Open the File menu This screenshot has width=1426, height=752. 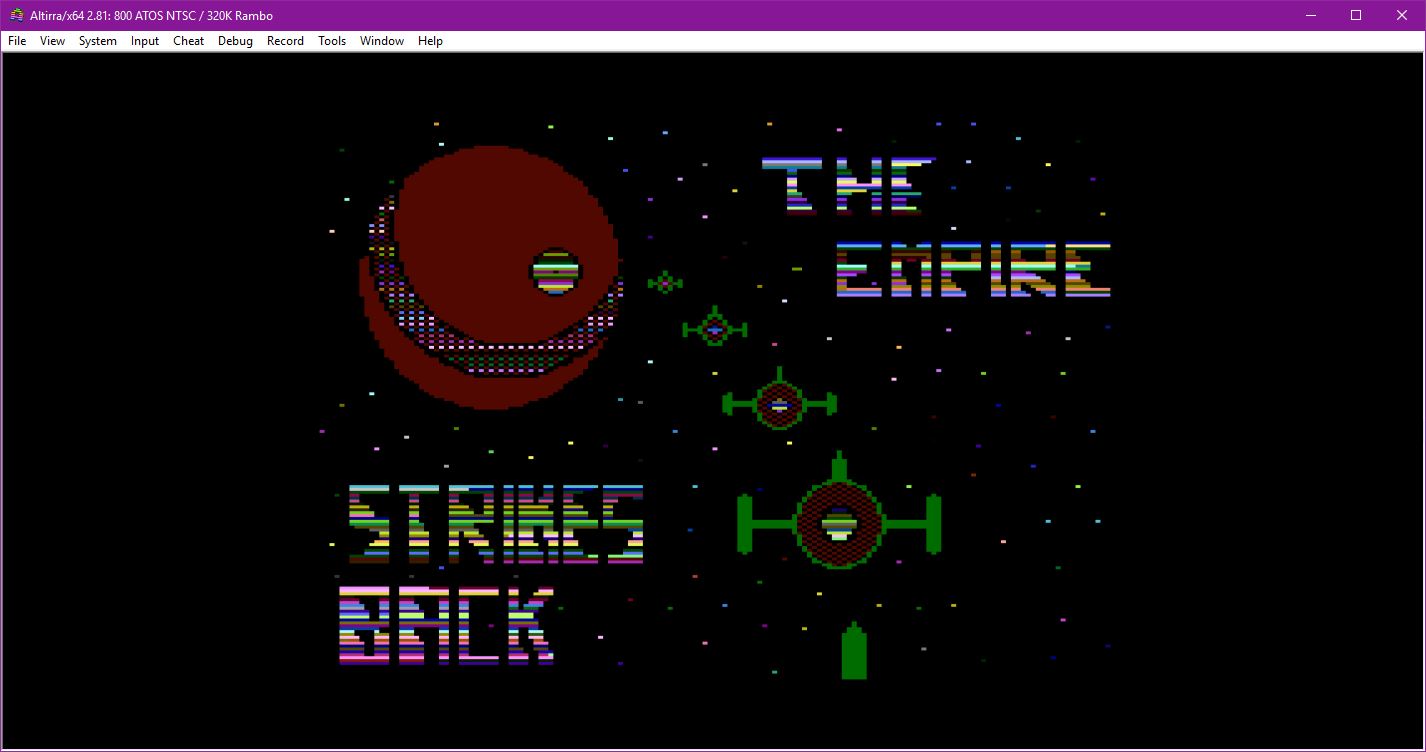coord(17,41)
